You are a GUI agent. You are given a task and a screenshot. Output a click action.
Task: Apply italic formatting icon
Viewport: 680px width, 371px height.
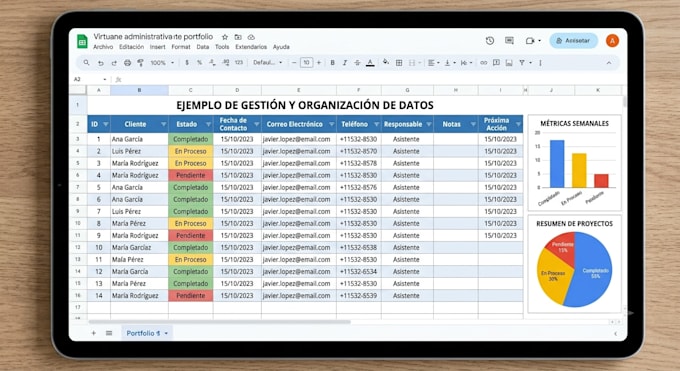click(x=344, y=63)
